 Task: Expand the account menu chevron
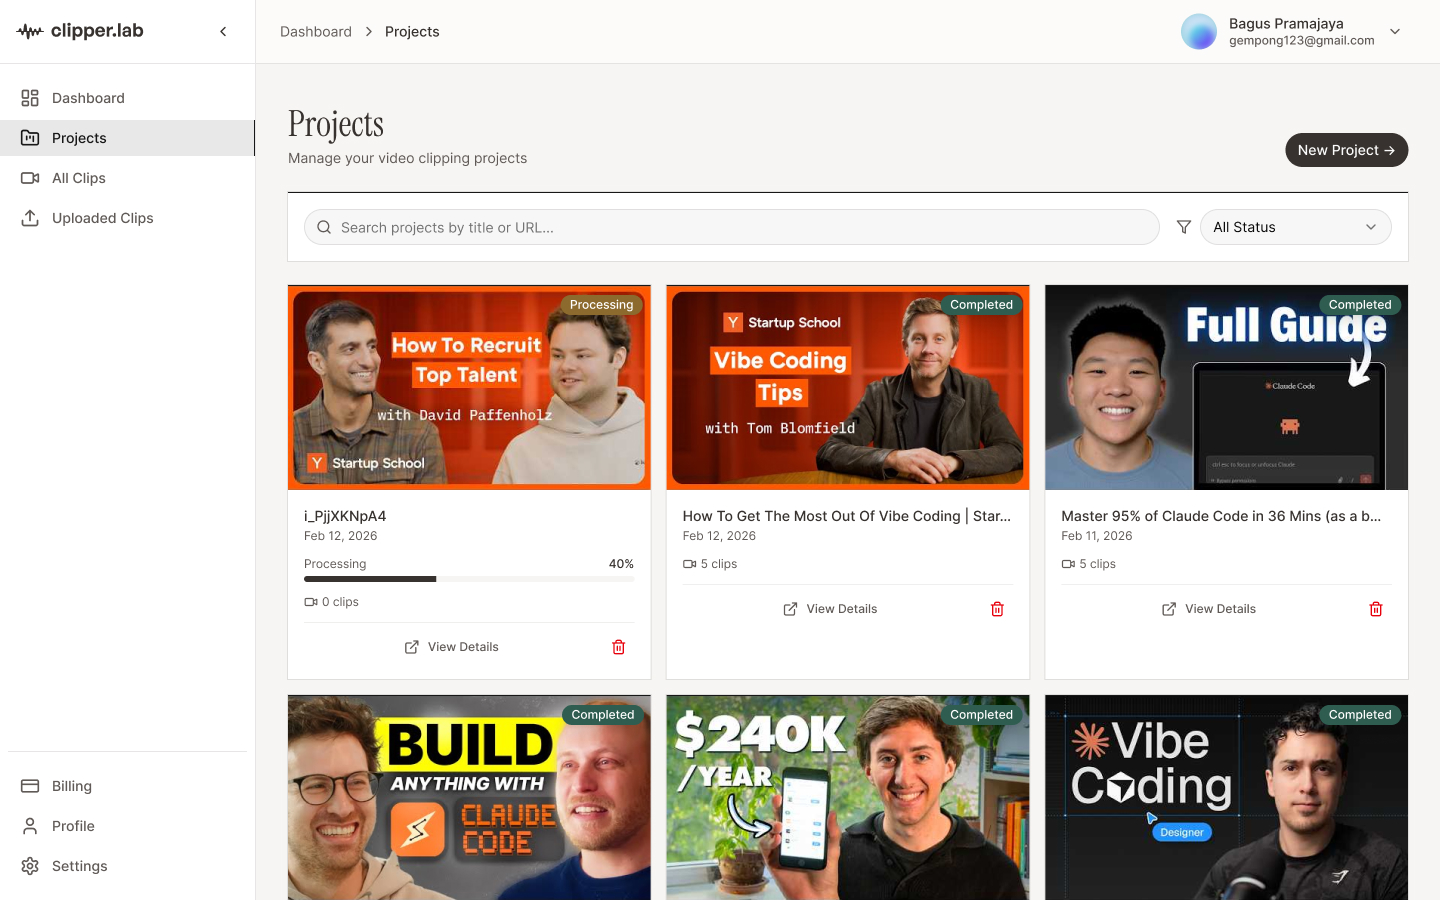click(x=1395, y=32)
